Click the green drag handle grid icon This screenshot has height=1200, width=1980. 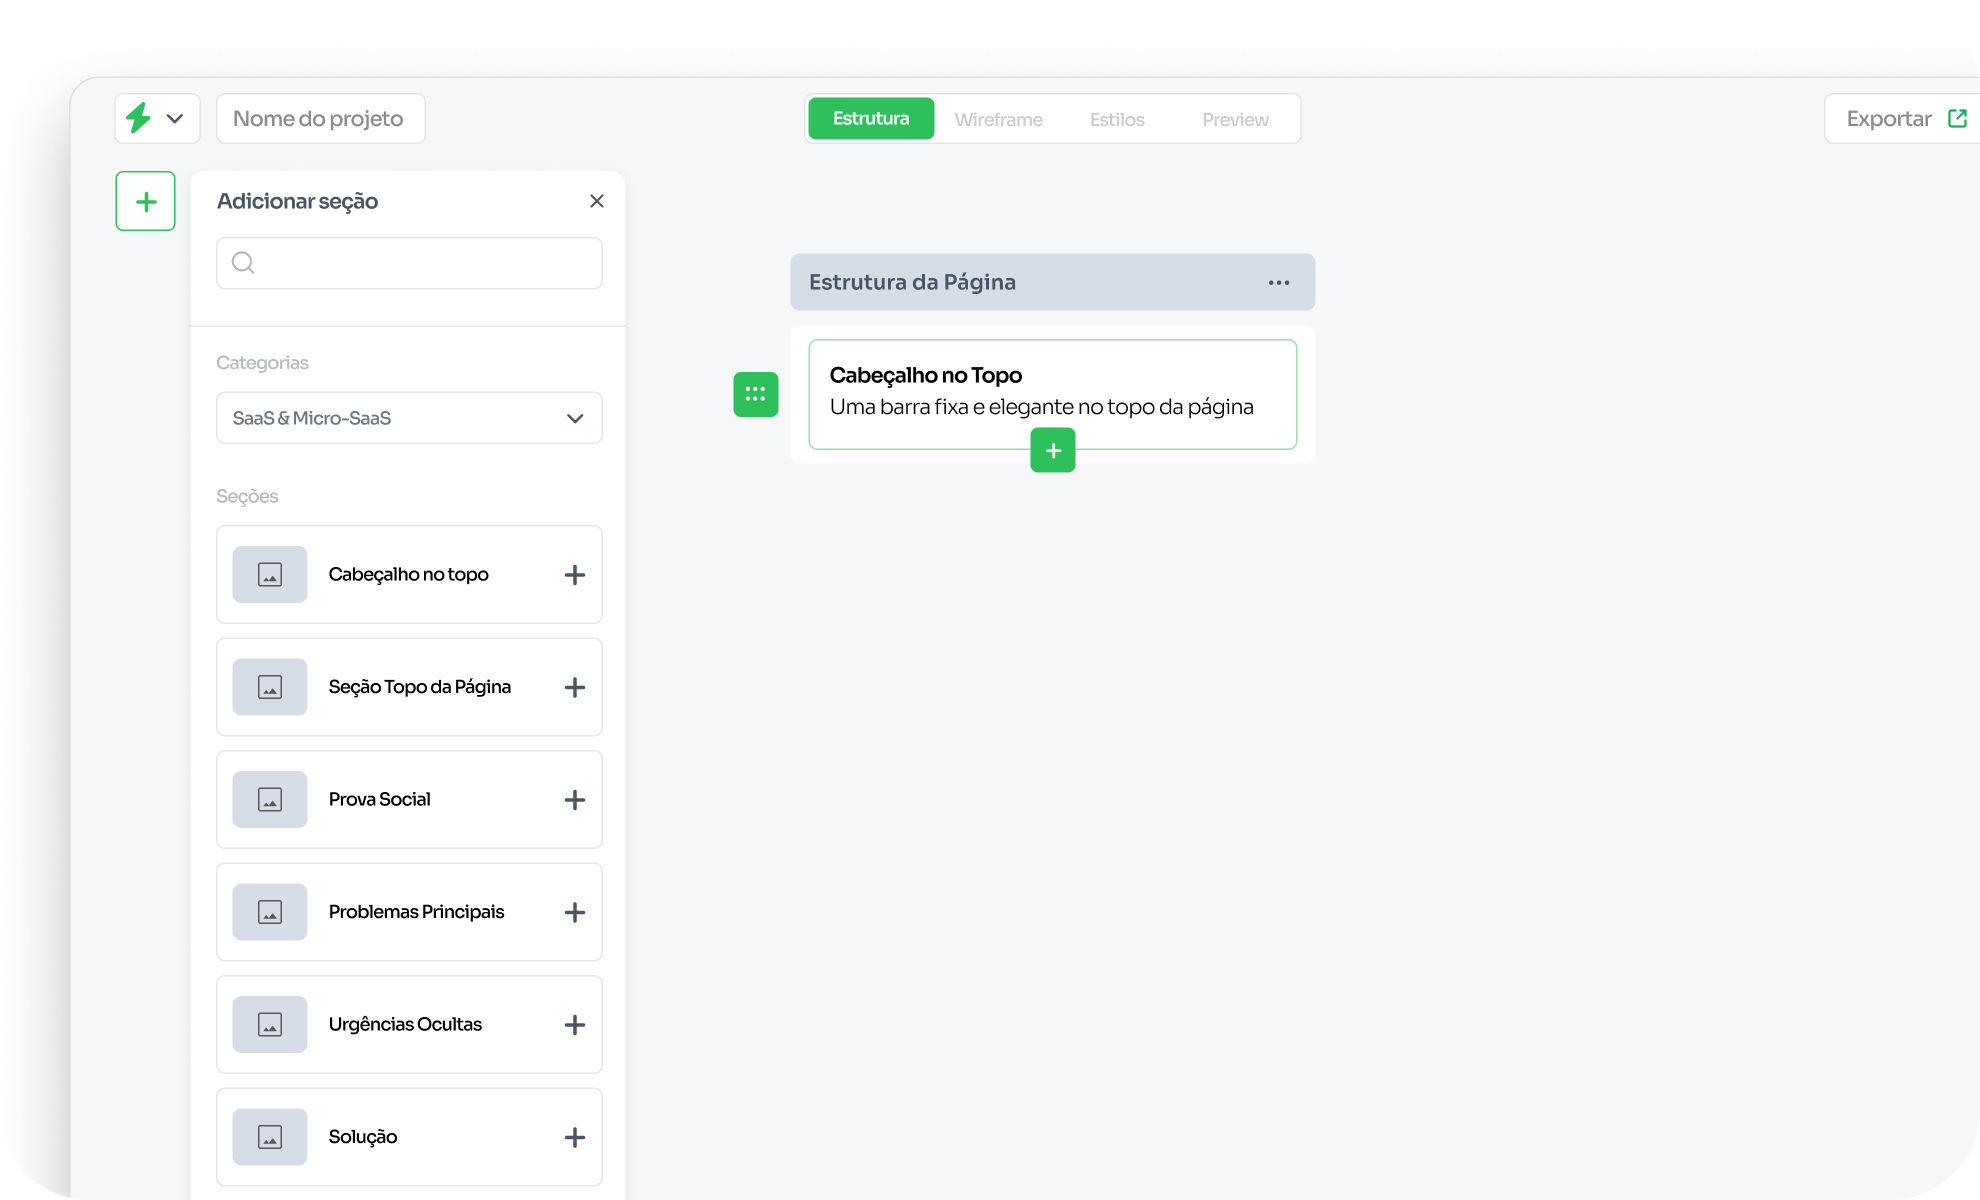(756, 394)
